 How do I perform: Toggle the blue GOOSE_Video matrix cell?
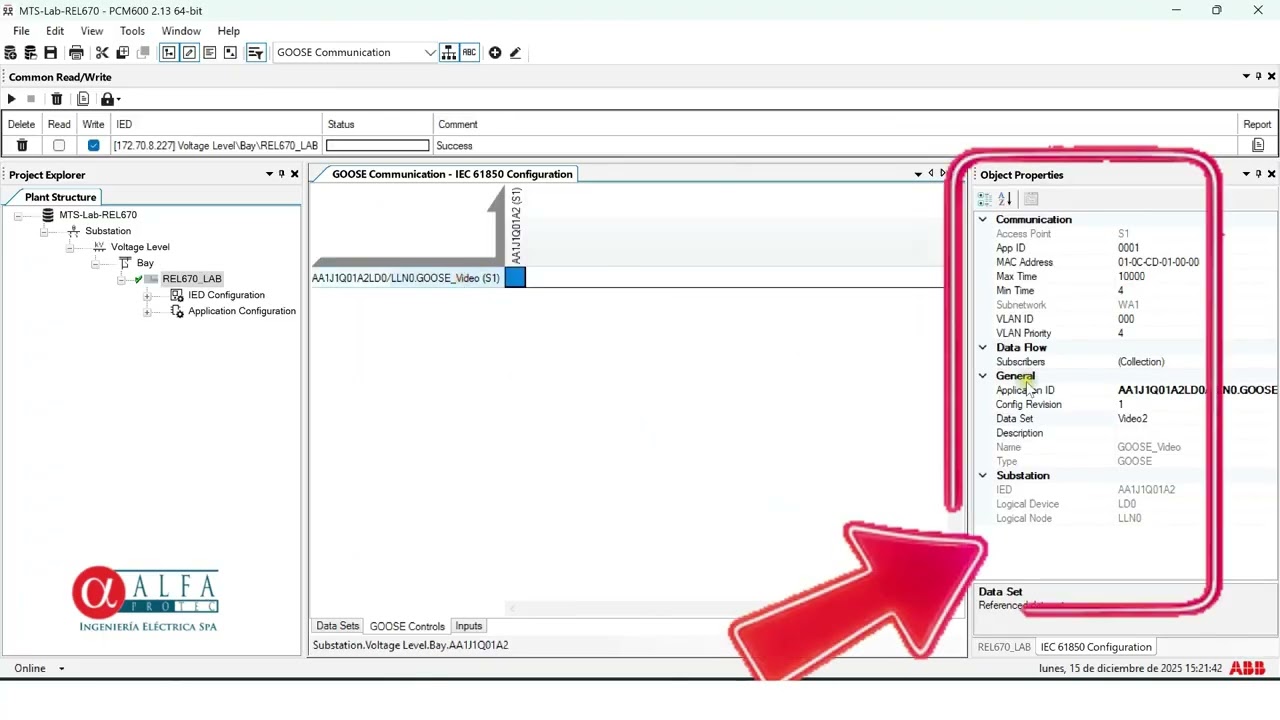point(515,278)
